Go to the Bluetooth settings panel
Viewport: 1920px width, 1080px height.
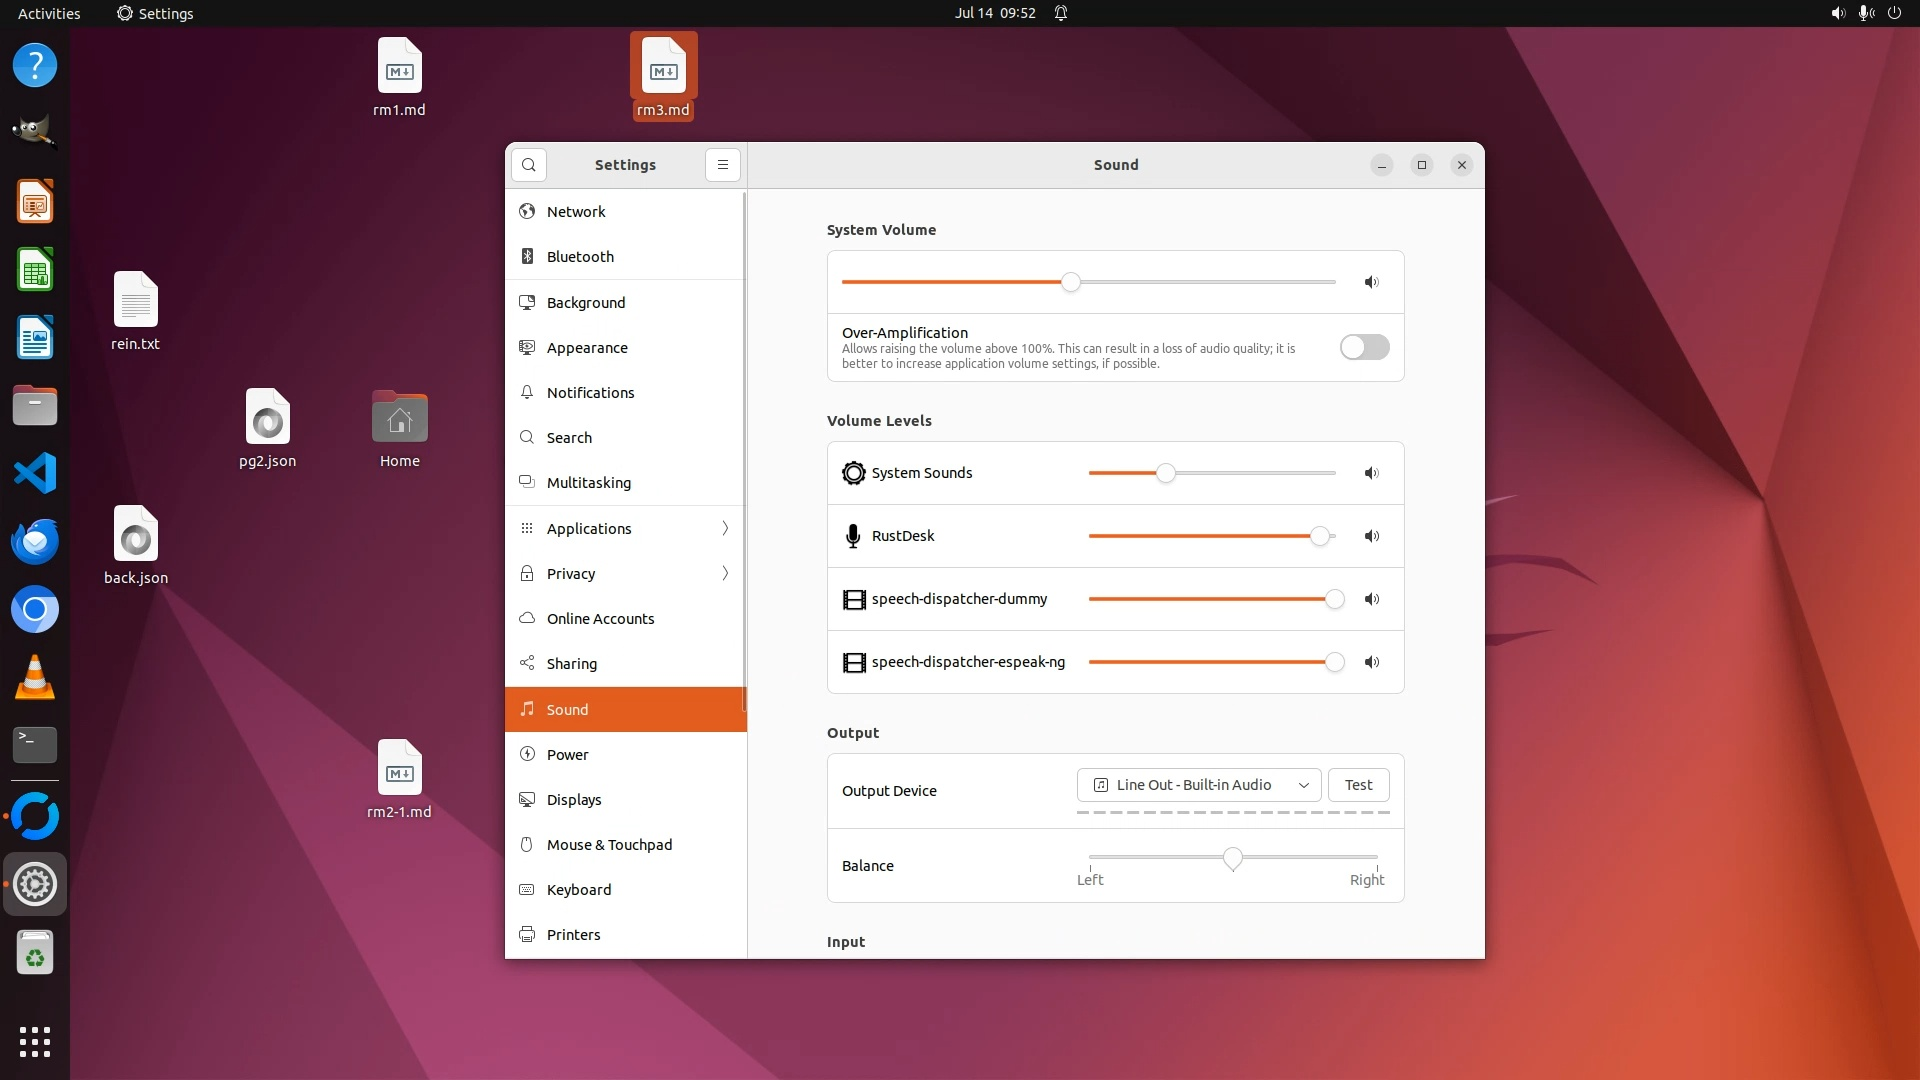[580, 257]
